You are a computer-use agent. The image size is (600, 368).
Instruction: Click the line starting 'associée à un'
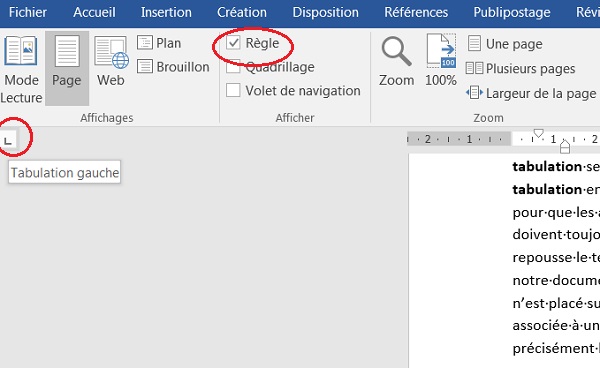tap(556, 326)
